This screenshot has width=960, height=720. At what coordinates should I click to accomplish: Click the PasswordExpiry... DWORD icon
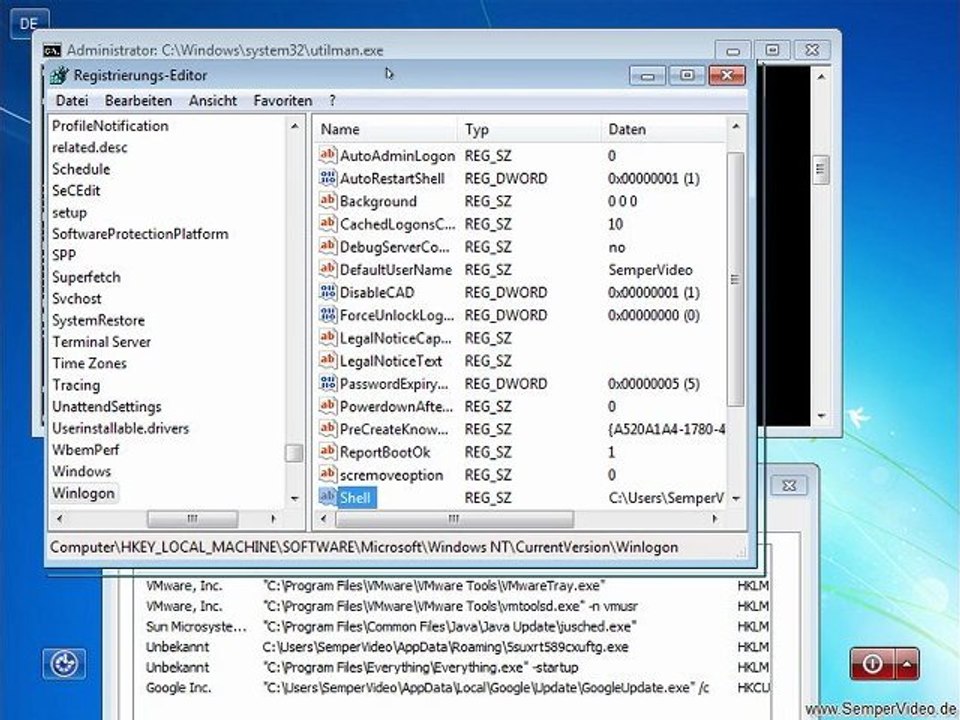(x=328, y=383)
